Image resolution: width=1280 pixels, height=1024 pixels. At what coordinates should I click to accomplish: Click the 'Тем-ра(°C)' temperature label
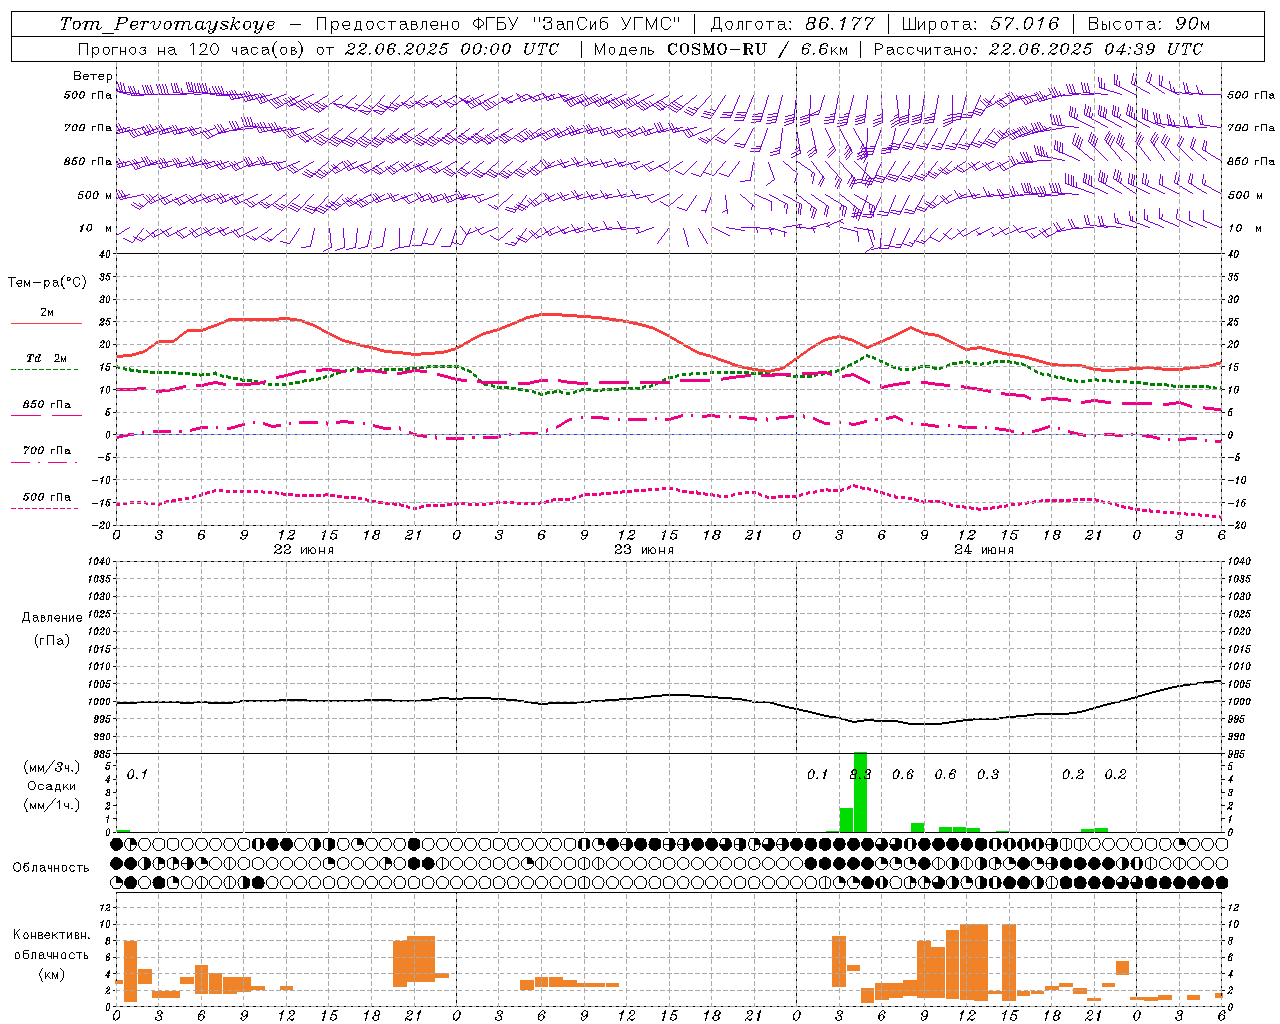tap(47, 283)
